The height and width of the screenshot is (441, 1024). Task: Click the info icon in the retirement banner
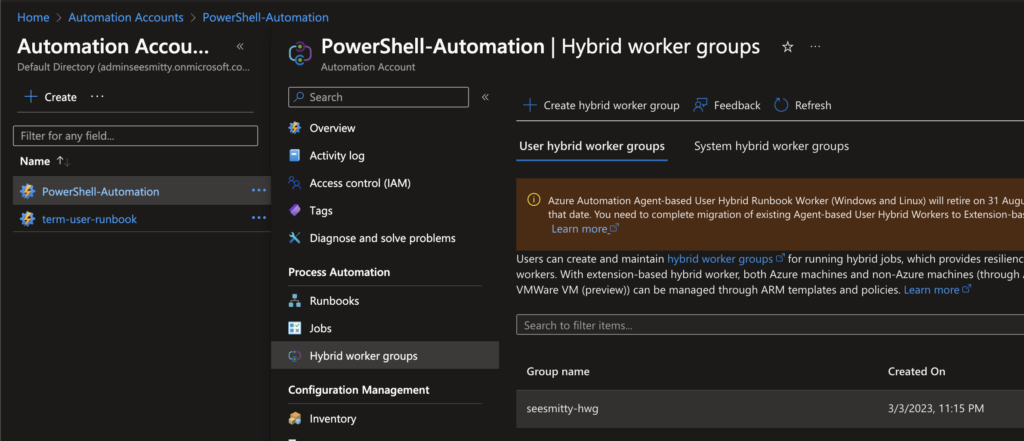pos(534,199)
